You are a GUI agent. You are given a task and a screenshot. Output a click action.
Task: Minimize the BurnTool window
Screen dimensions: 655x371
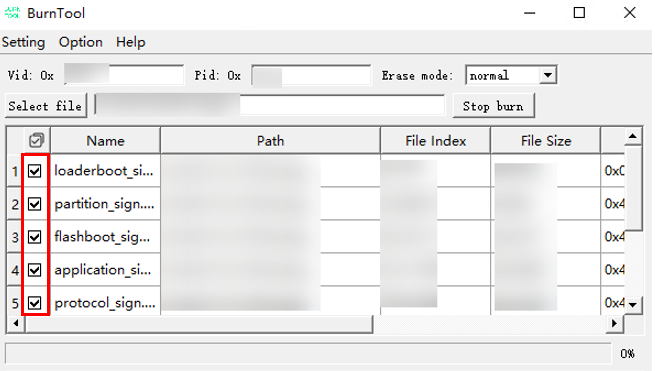[x=530, y=13]
